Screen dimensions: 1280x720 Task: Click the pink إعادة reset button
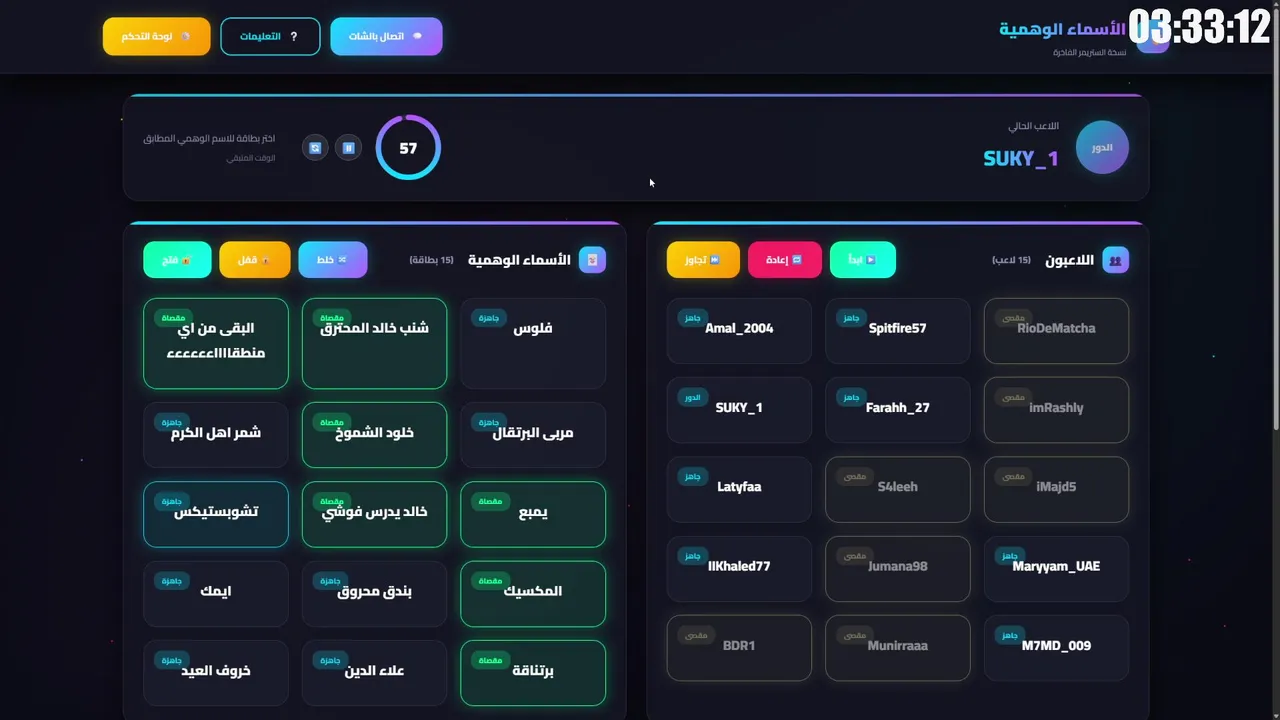tap(785, 260)
